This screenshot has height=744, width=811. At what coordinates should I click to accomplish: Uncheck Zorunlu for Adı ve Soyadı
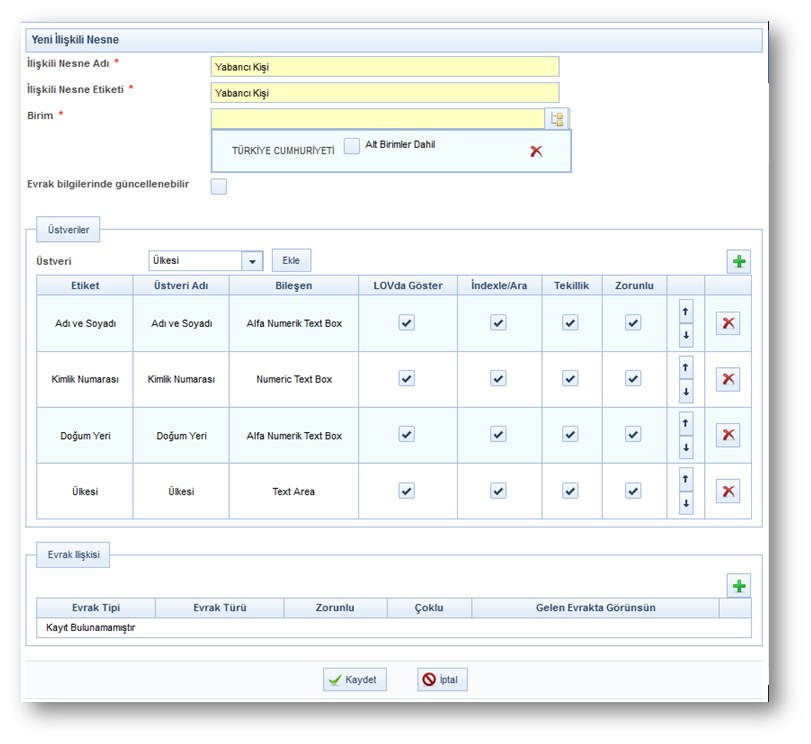(634, 323)
